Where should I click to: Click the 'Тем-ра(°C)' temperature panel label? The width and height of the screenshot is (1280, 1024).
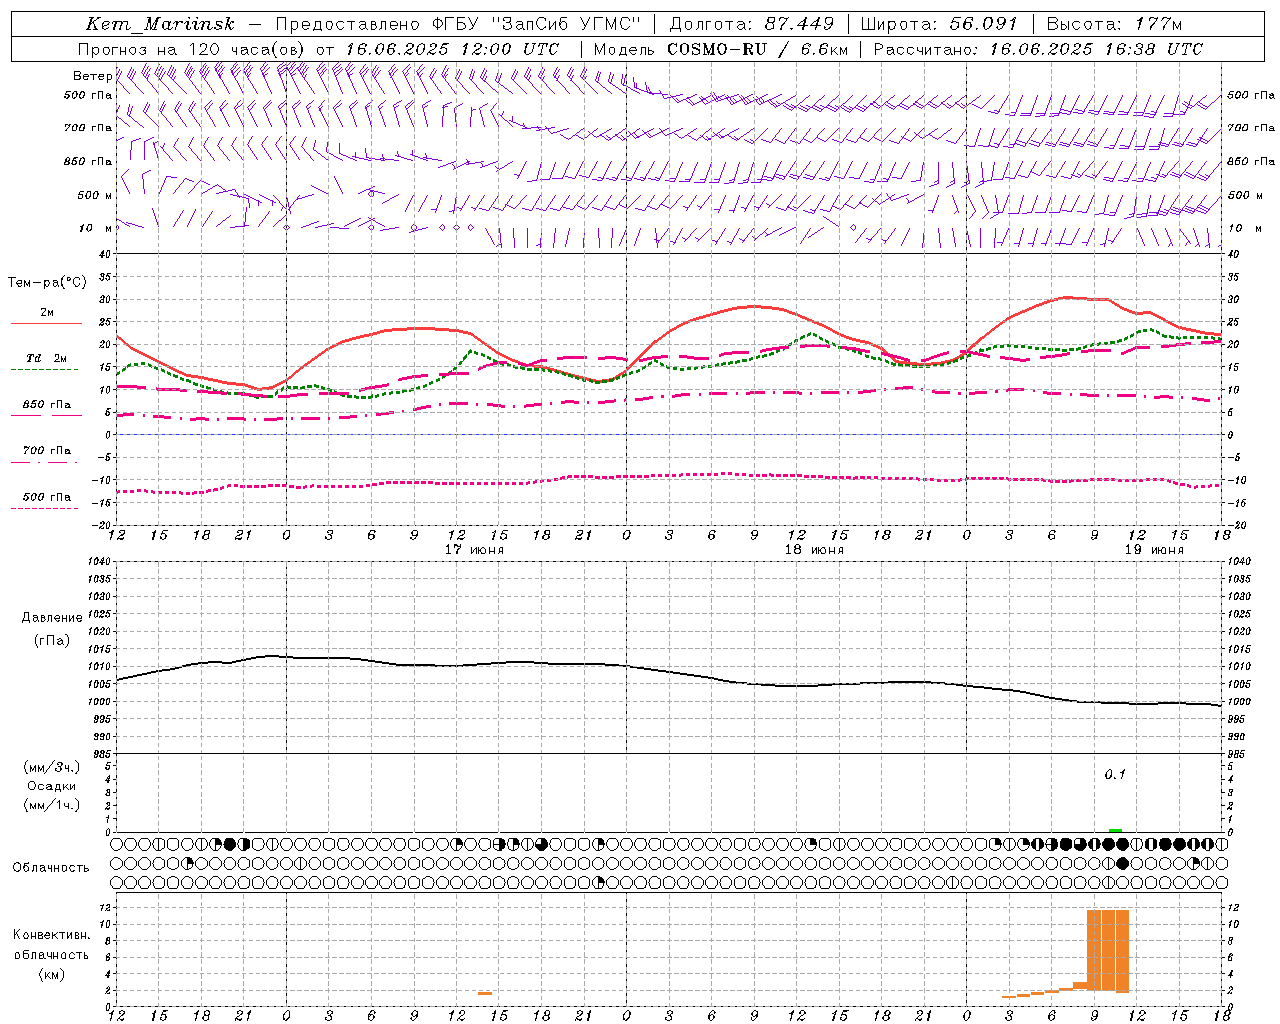(47, 283)
